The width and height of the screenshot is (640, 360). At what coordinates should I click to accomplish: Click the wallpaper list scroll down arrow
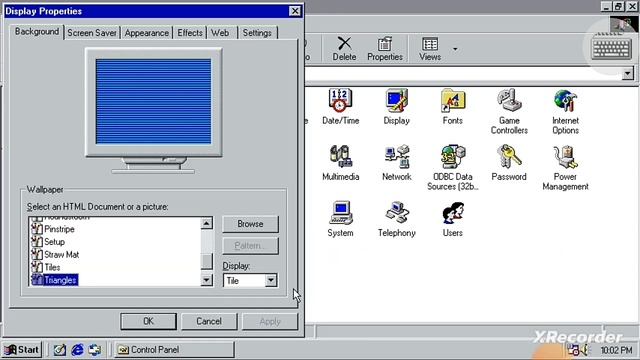coord(207,280)
